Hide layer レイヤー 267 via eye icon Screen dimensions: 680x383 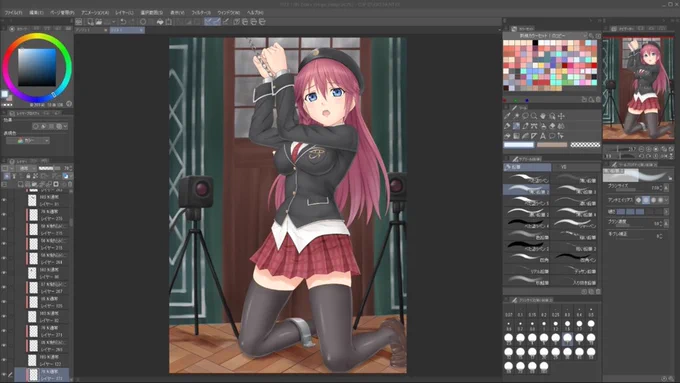[4, 287]
